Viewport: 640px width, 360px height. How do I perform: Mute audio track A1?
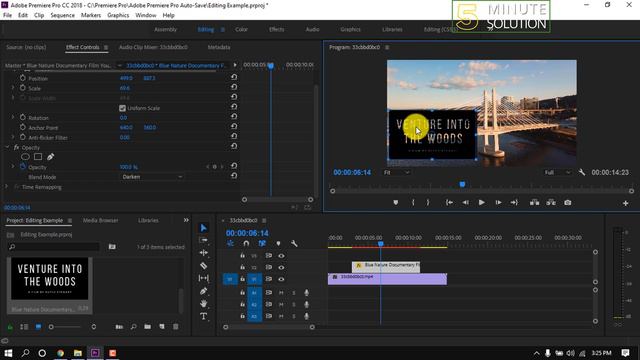281,293
